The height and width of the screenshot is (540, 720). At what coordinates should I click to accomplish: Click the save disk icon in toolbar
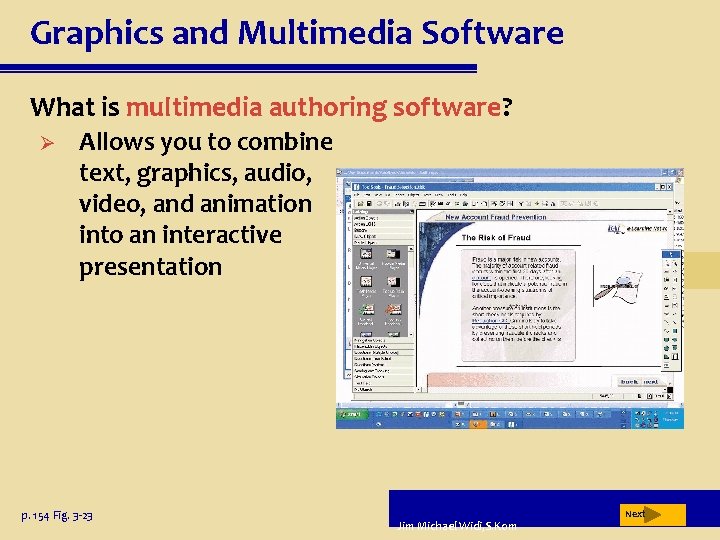tap(369, 203)
